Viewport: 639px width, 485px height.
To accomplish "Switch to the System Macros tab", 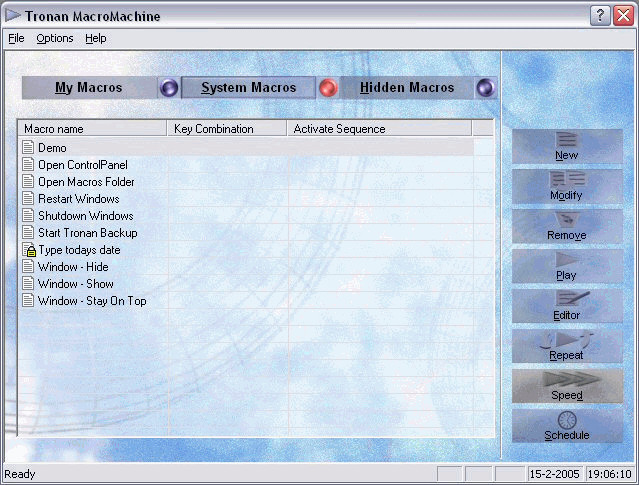I will [x=248, y=88].
